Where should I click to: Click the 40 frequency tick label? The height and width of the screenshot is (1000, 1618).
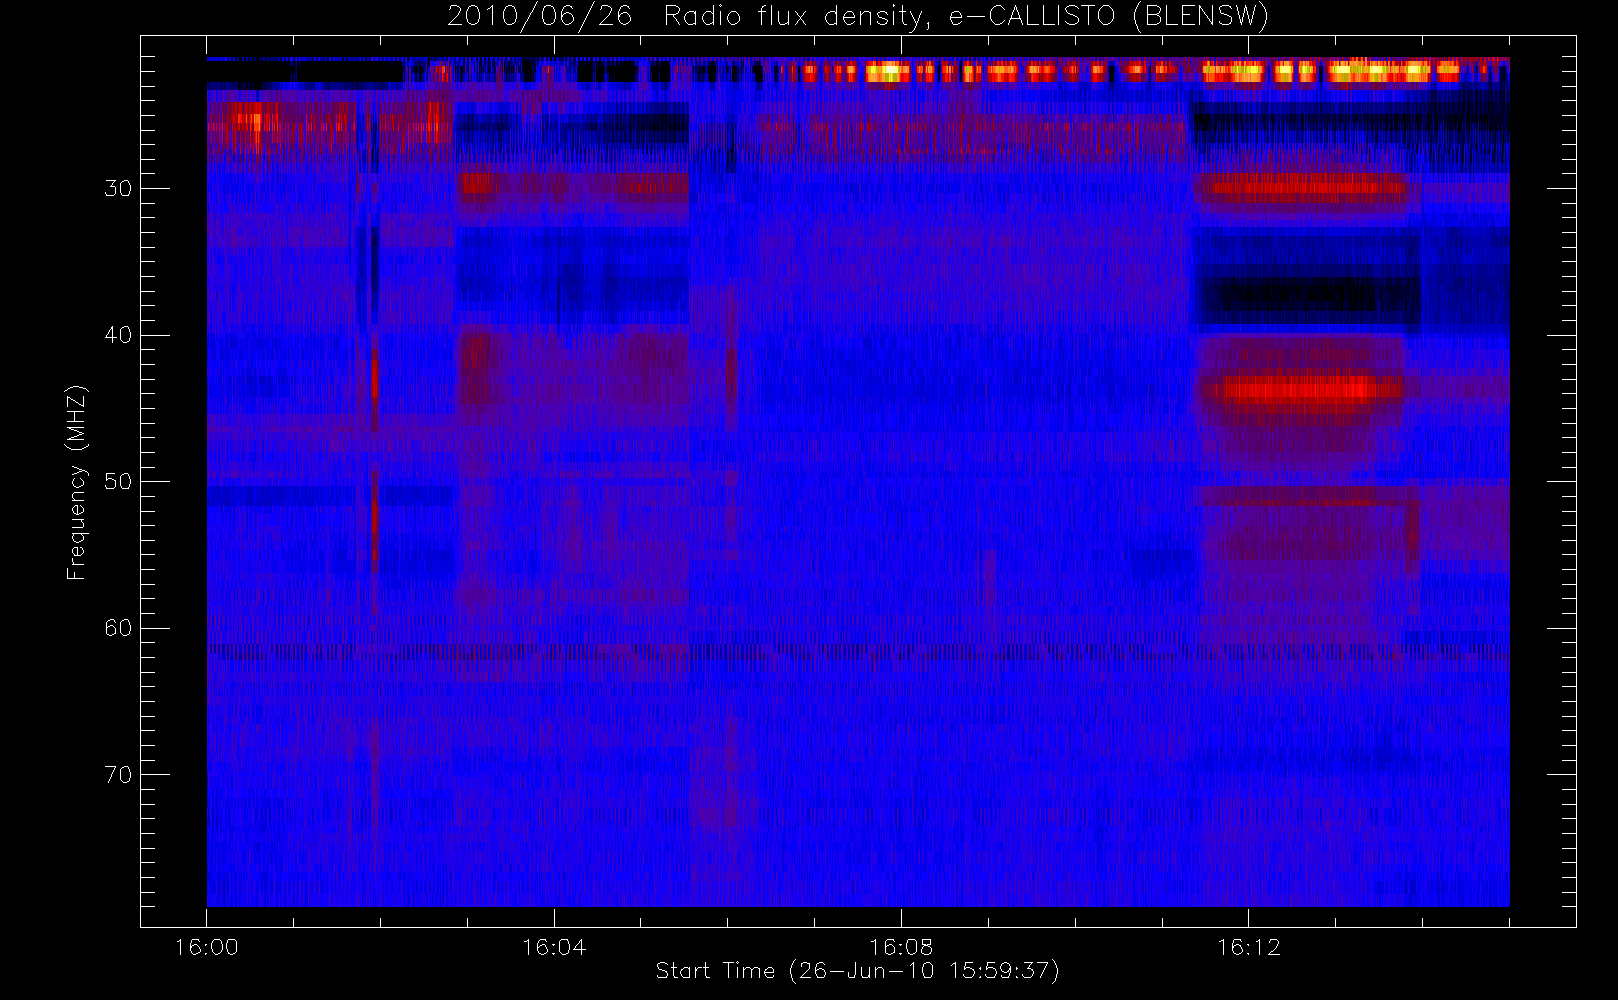click(118, 335)
